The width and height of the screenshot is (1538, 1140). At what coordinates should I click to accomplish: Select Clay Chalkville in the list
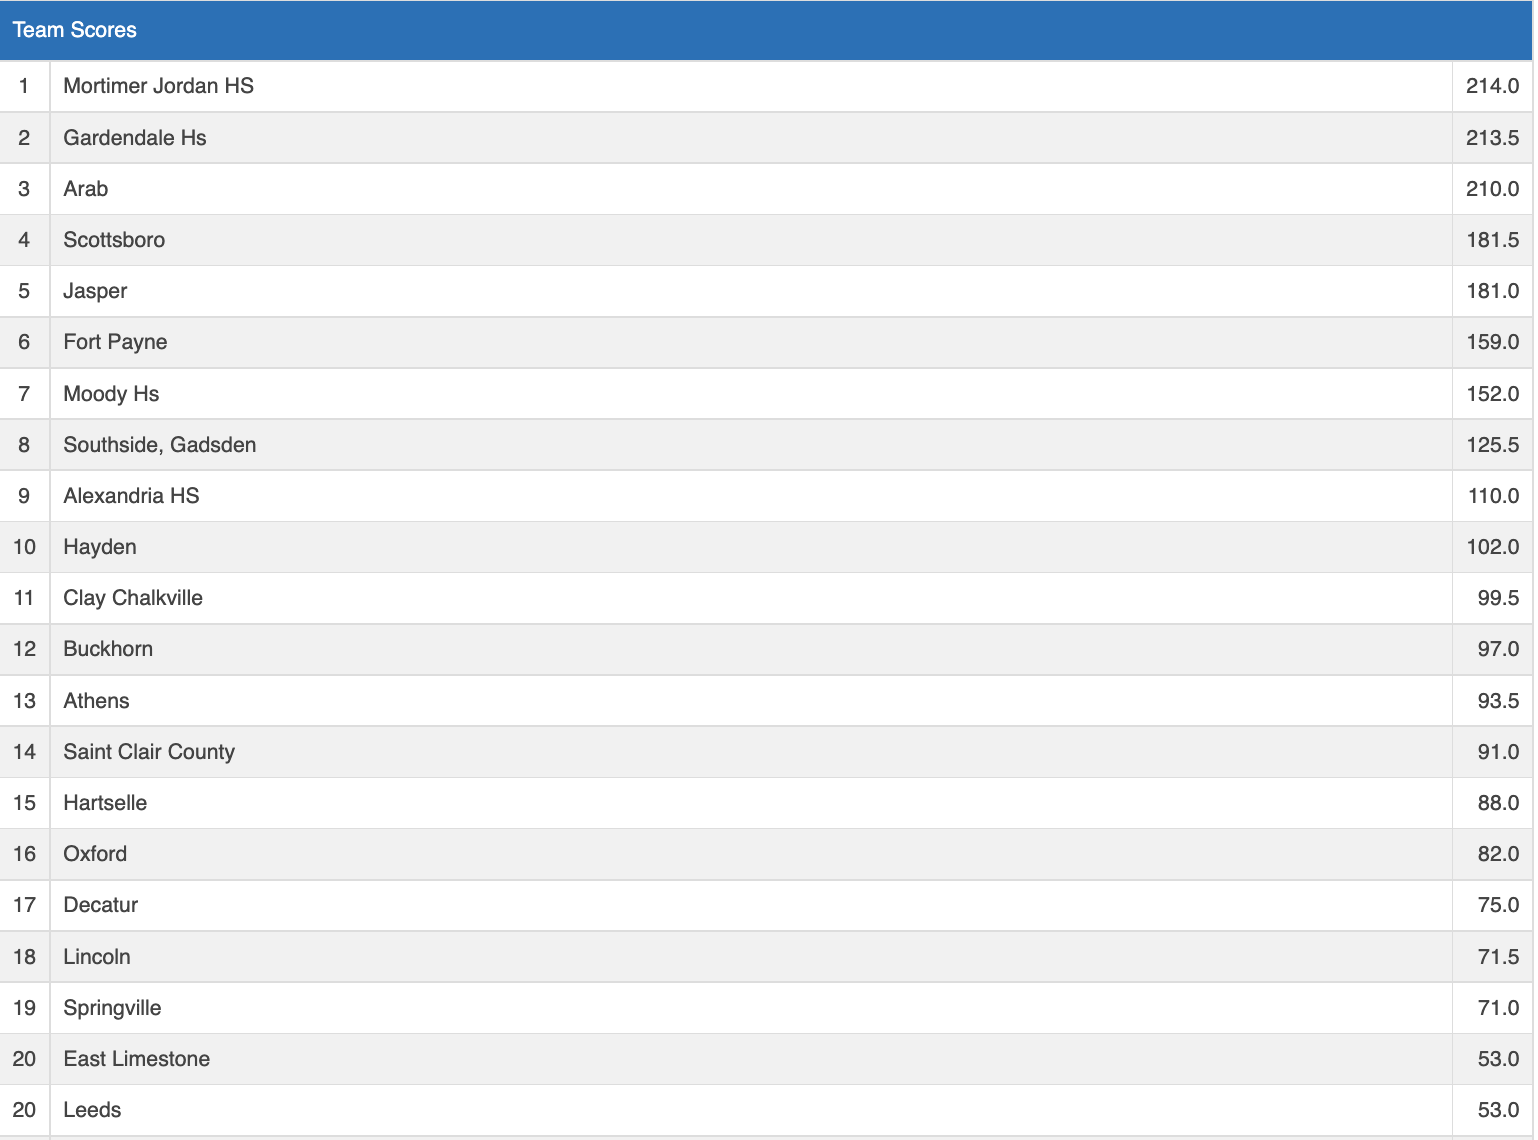[133, 598]
